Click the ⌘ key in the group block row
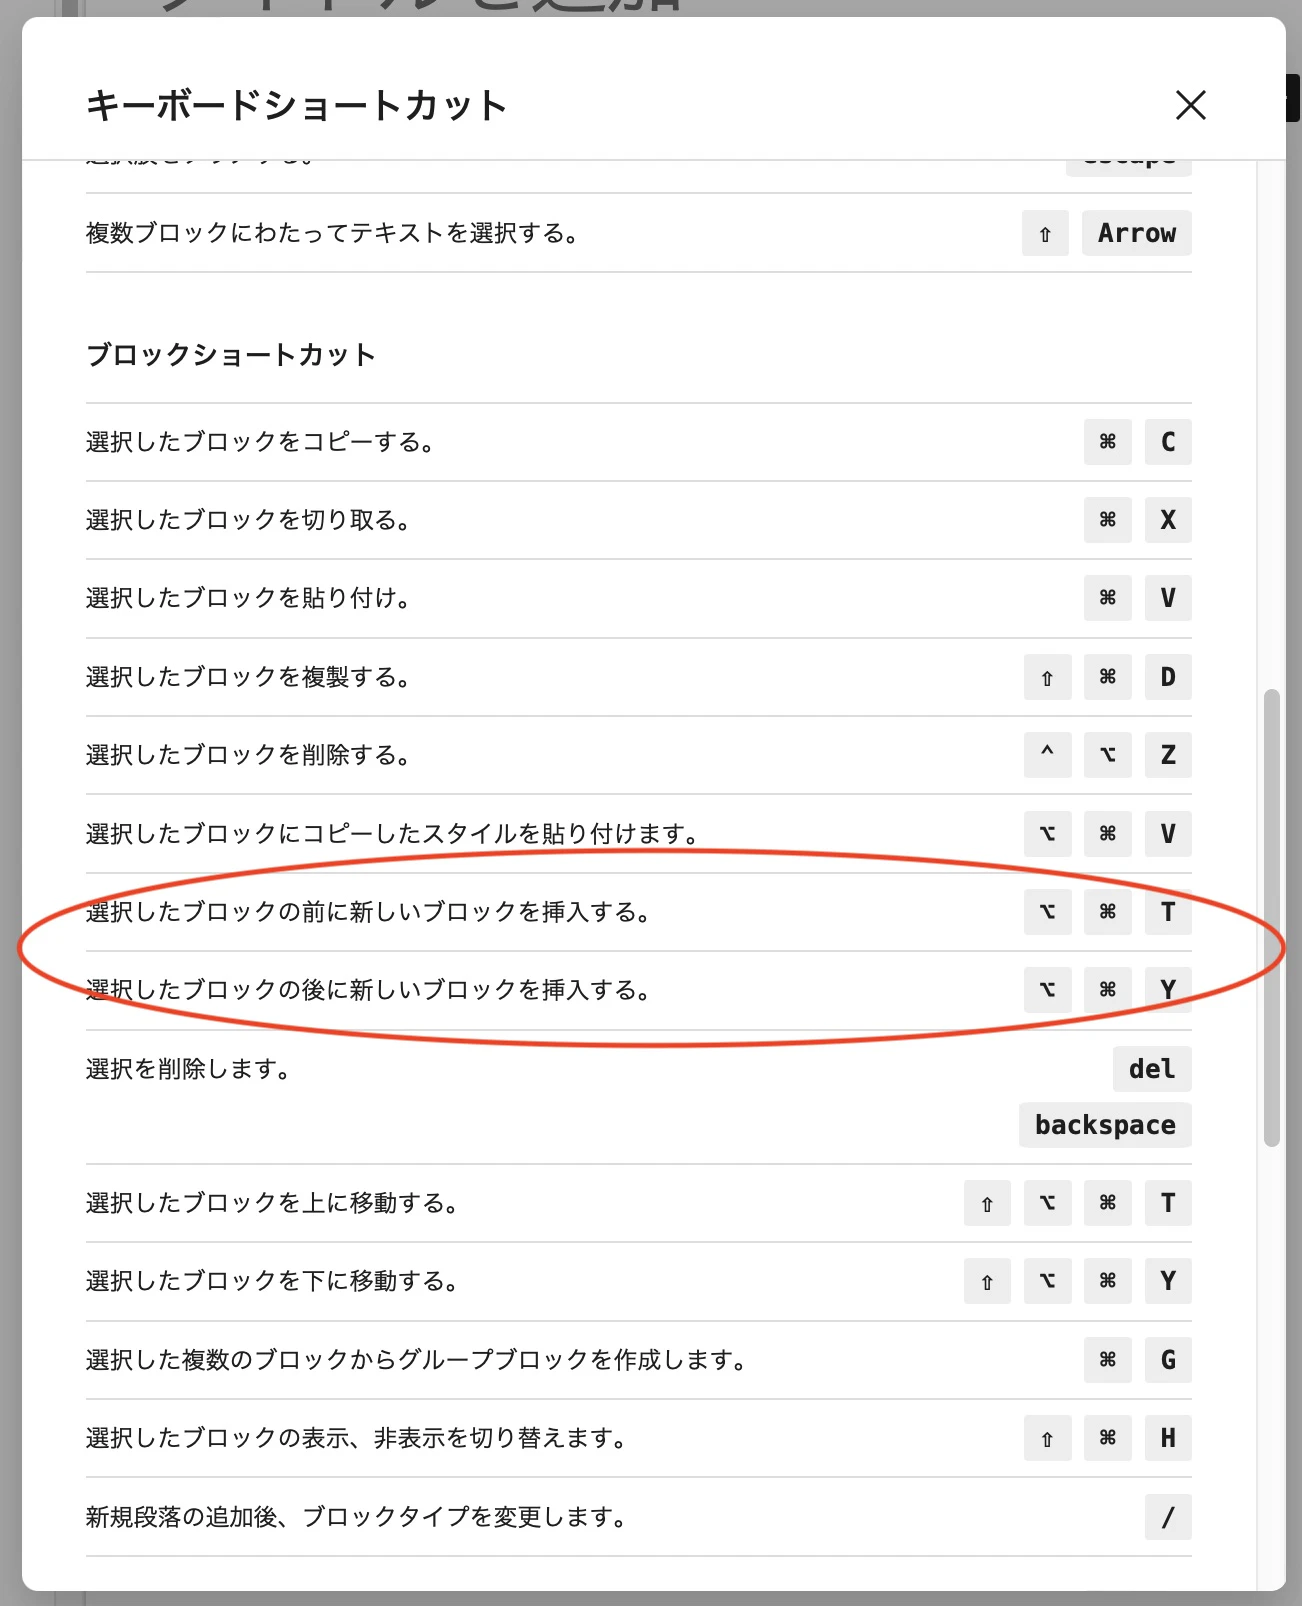The height and width of the screenshot is (1606, 1302). tap(1107, 1360)
